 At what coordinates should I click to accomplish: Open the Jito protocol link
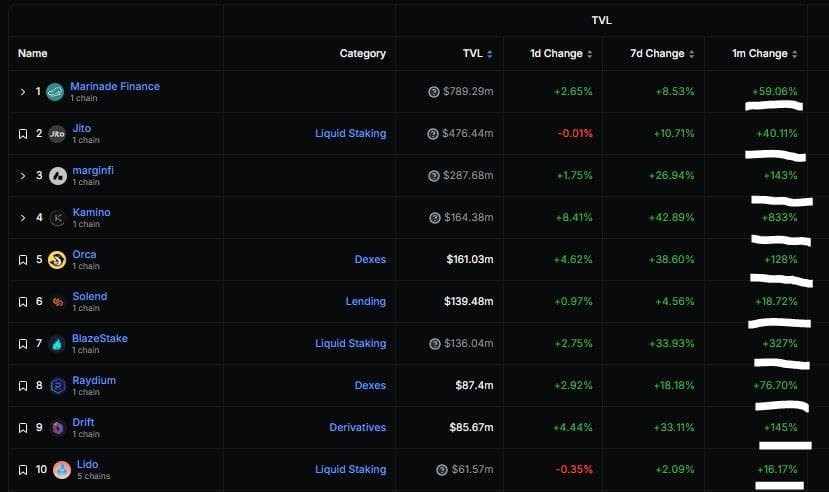81,128
